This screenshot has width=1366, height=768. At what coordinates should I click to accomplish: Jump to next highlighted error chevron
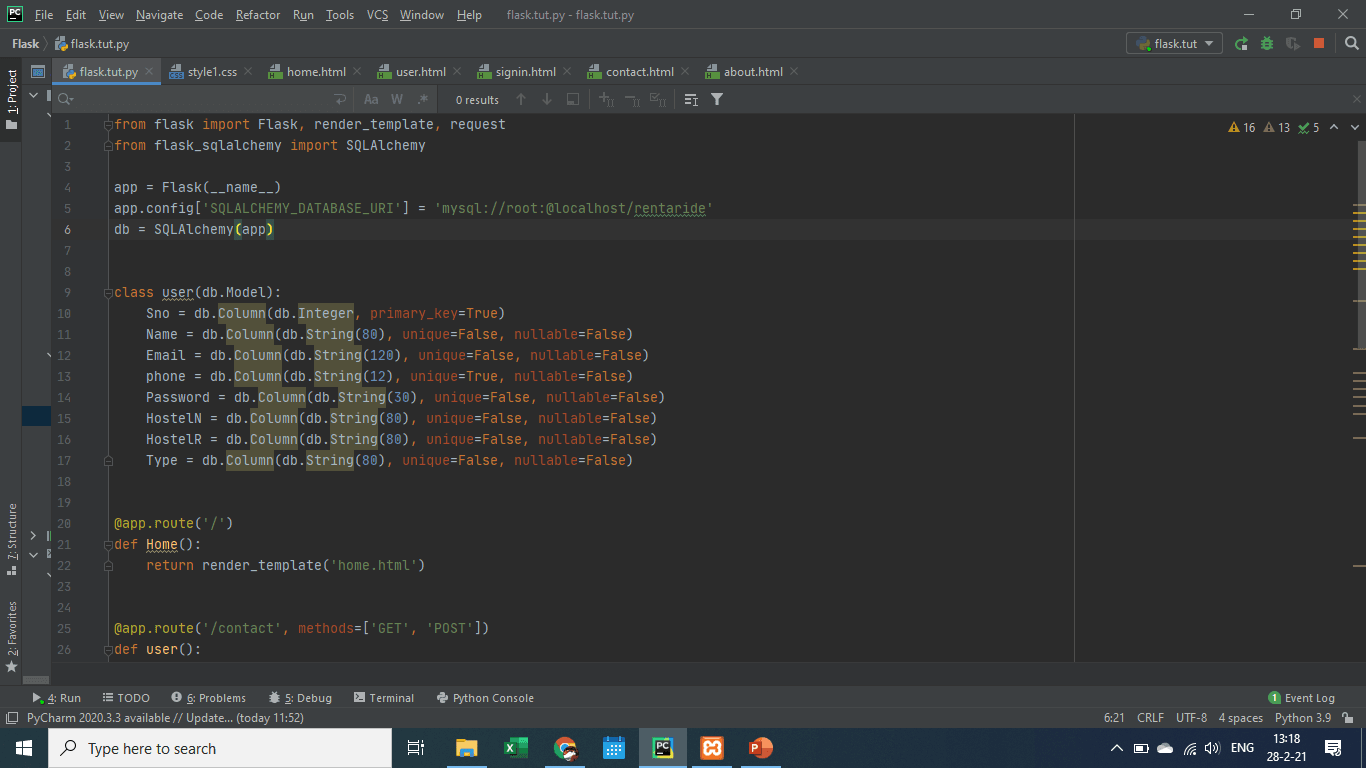click(1356, 128)
